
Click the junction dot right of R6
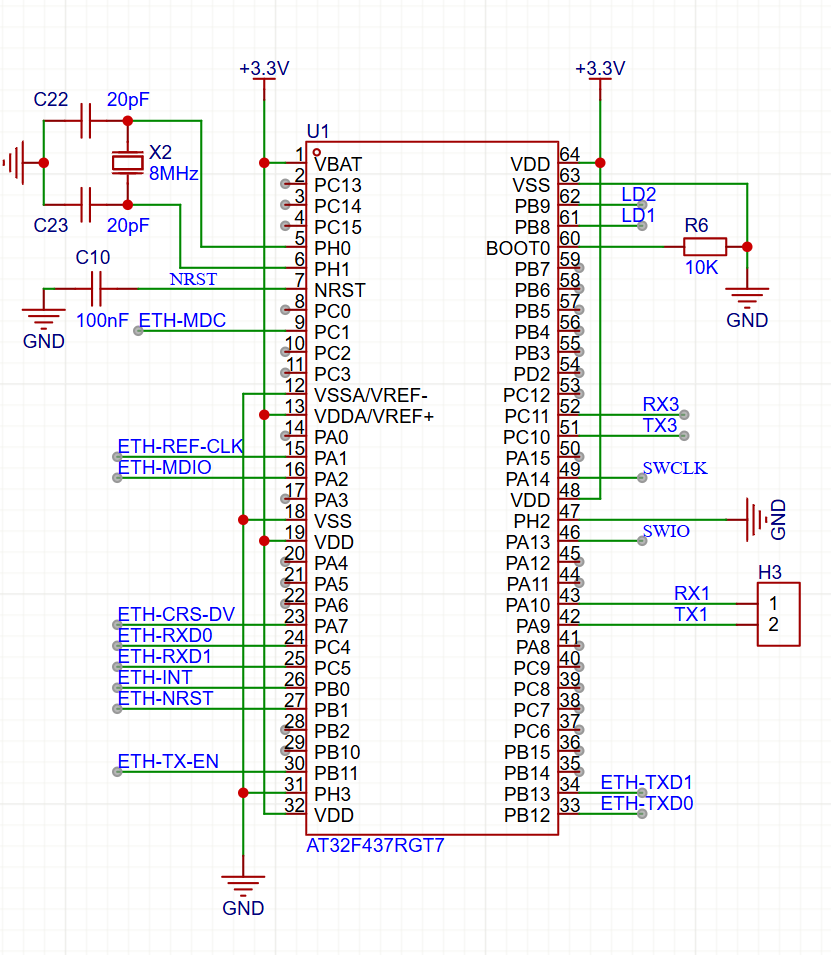[747, 247]
